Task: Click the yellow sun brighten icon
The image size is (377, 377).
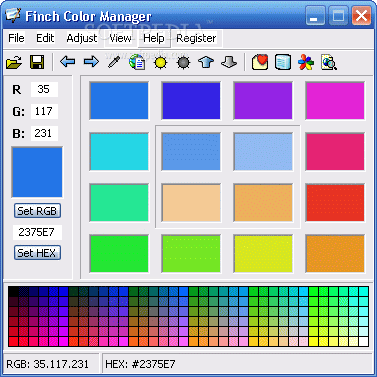Action: coord(160,62)
